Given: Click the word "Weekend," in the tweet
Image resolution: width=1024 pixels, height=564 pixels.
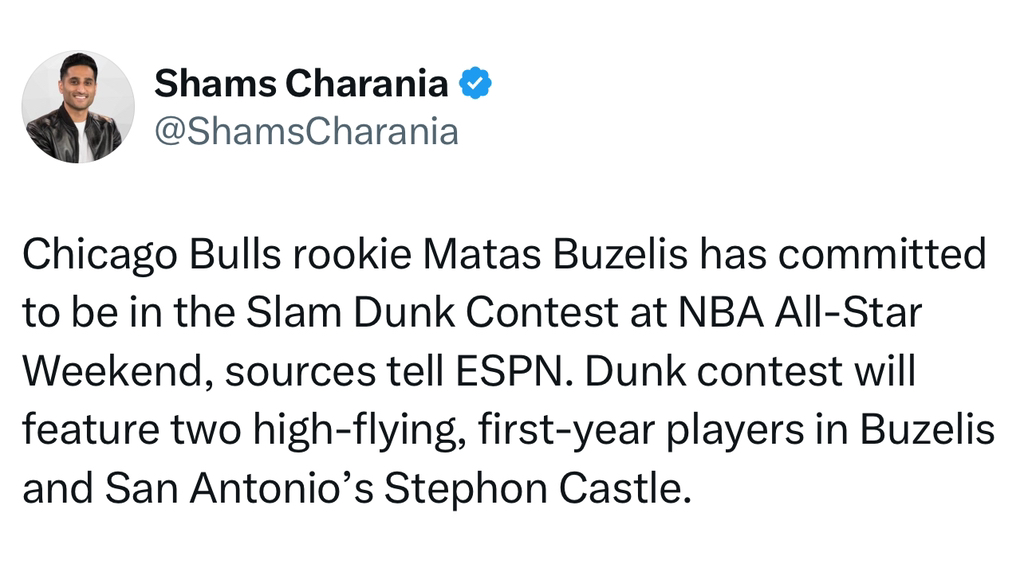Looking at the screenshot, I should tap(116, 371).
